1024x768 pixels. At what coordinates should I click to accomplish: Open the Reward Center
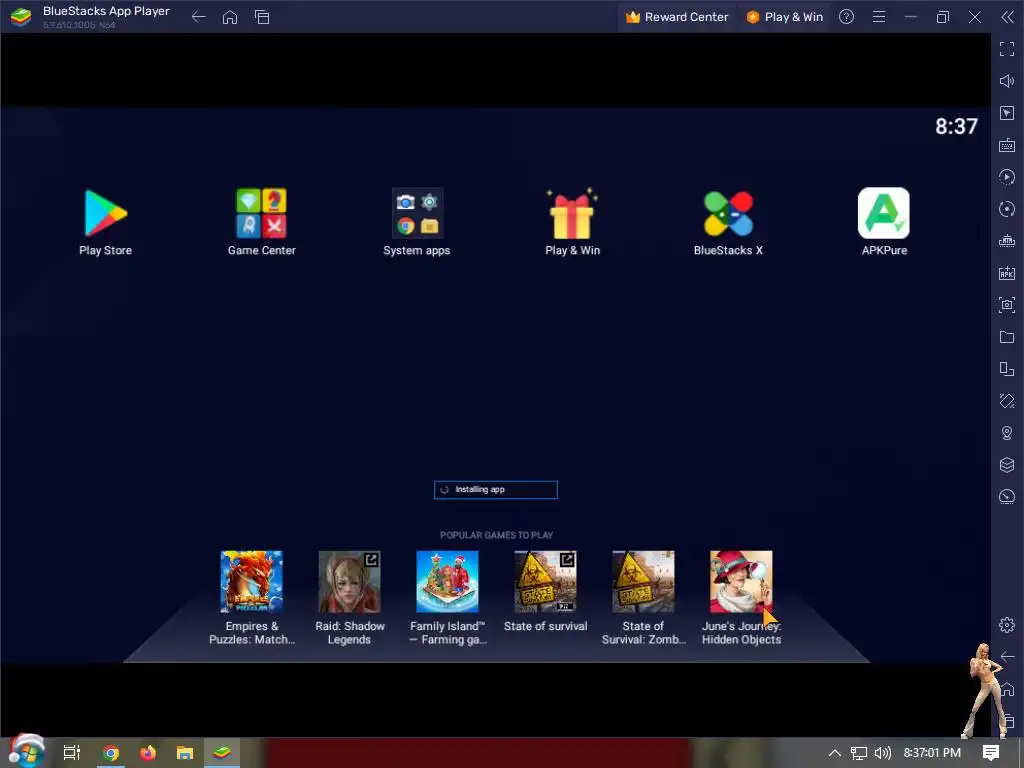677,17
